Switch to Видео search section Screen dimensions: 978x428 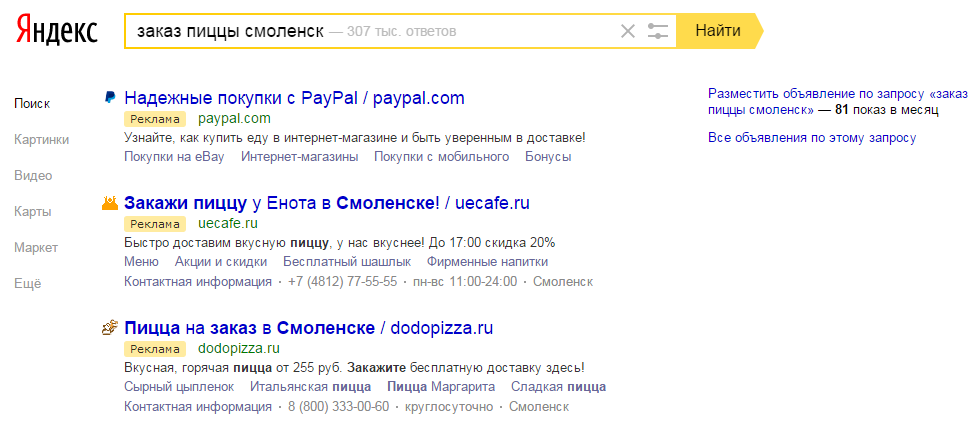[33, 176]
